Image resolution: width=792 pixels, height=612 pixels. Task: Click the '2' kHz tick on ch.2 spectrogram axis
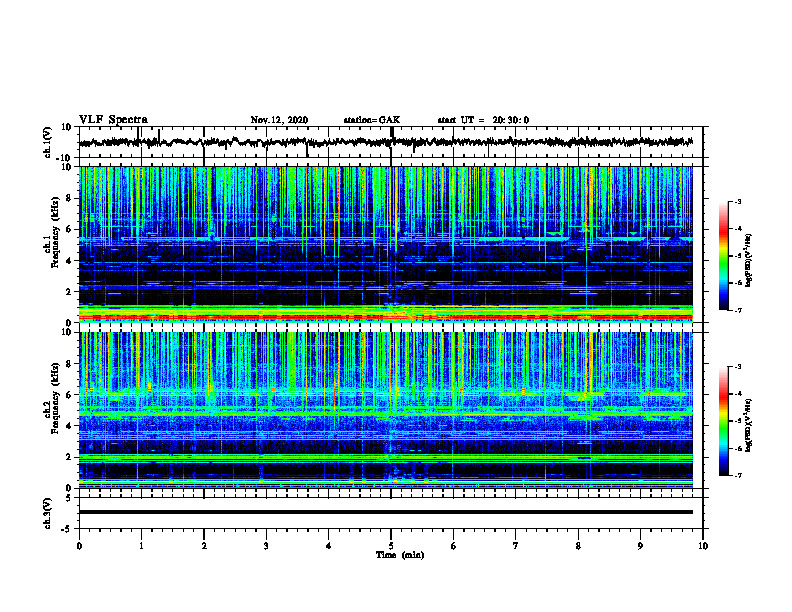click(x=70, y=457)
